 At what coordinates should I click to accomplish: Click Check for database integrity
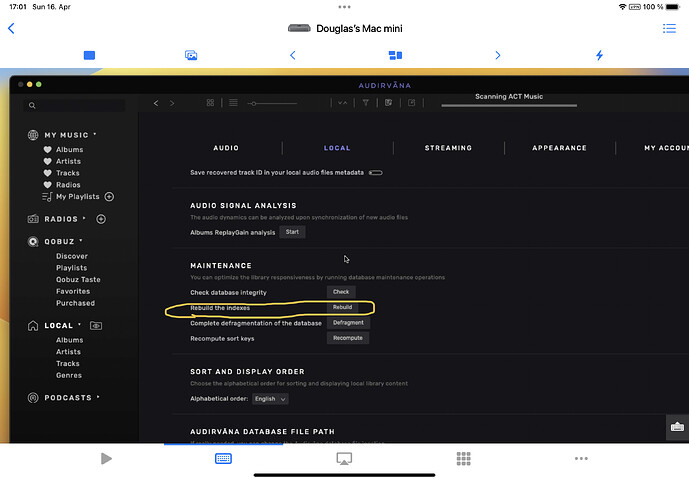(341, 292)
